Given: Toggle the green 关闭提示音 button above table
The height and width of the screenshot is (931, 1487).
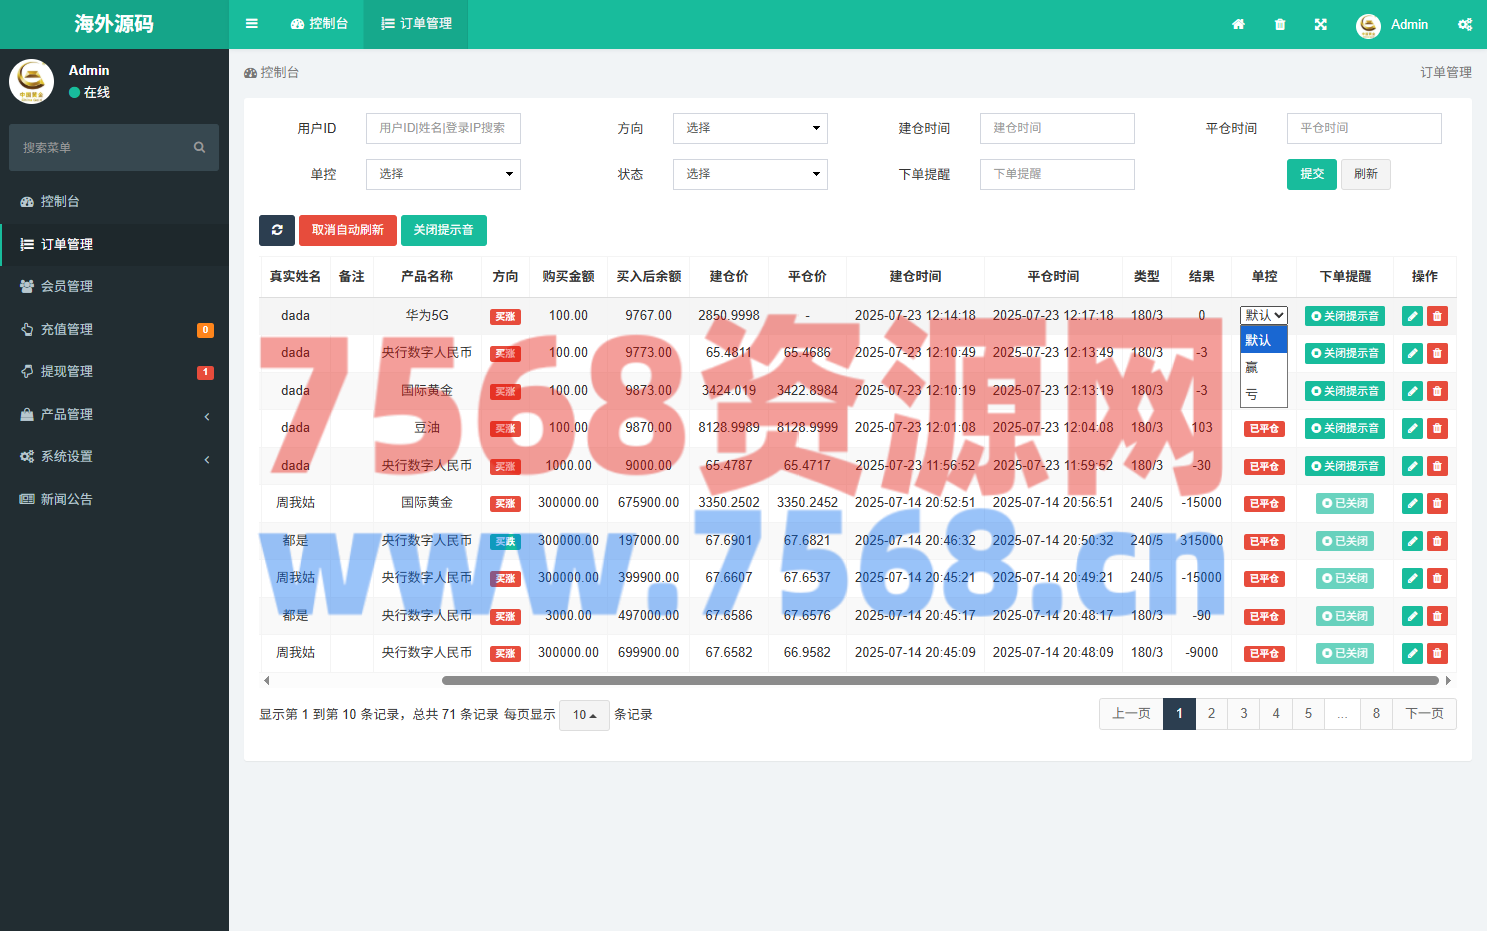Looking at the screenshot, I should [x=443, y=230].
